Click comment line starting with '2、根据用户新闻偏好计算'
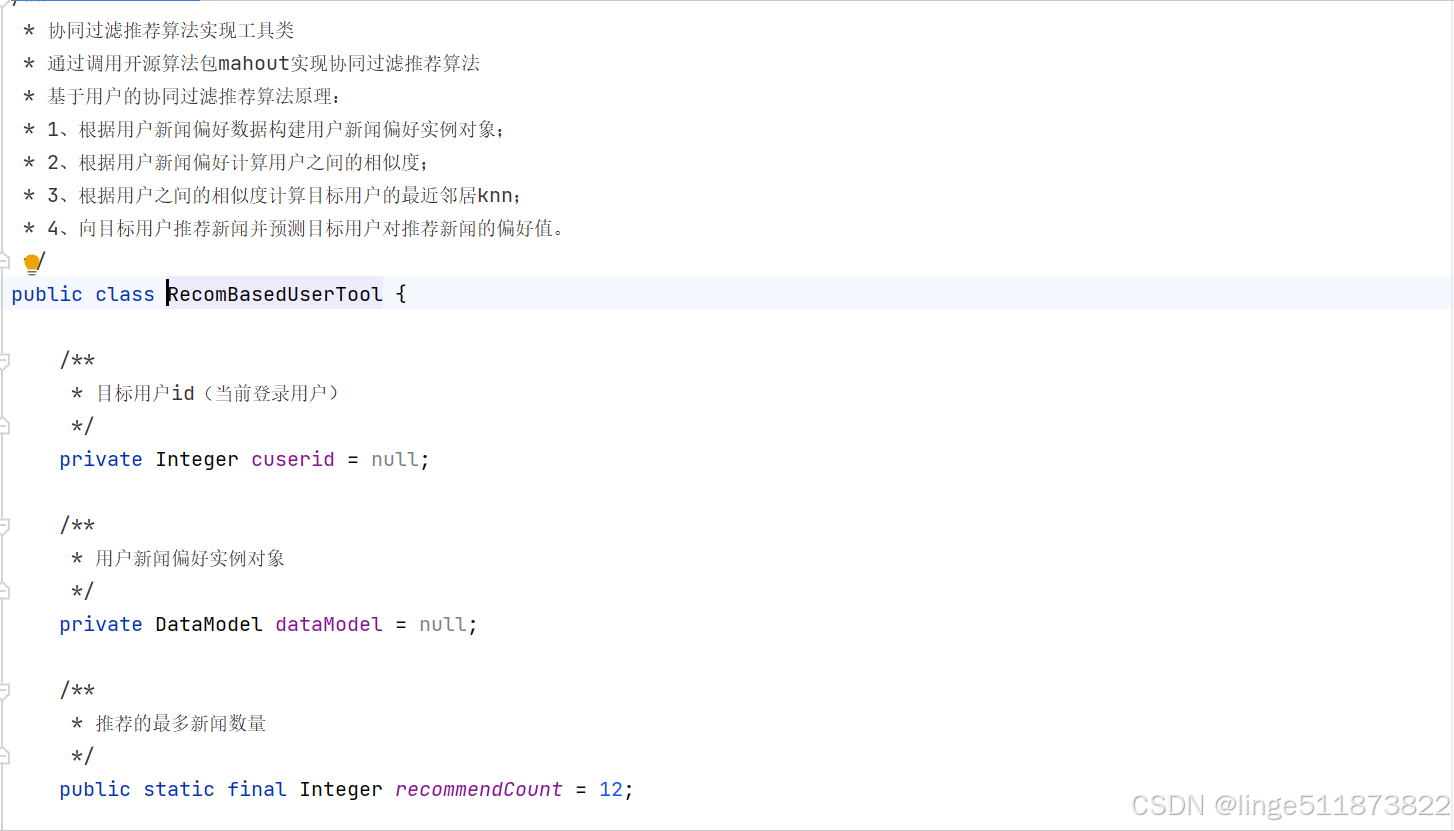Image resolution: width=1454 pixels, height=831 pixels. point(238,163)
